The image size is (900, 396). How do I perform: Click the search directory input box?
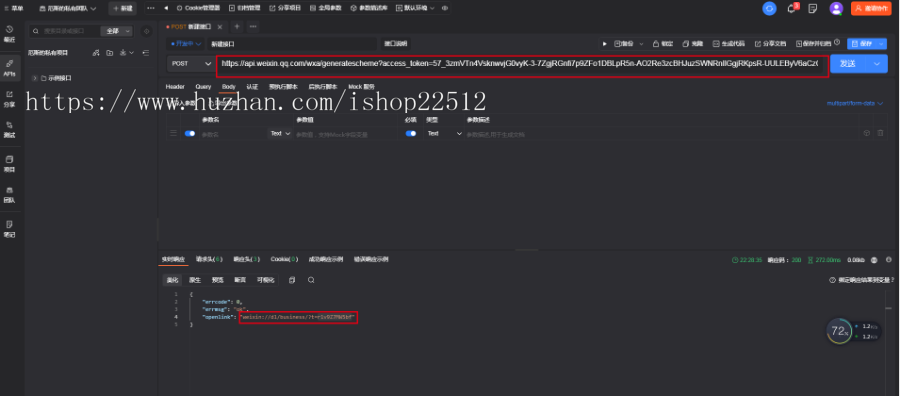pyautogui.click(x=65, y=31)
